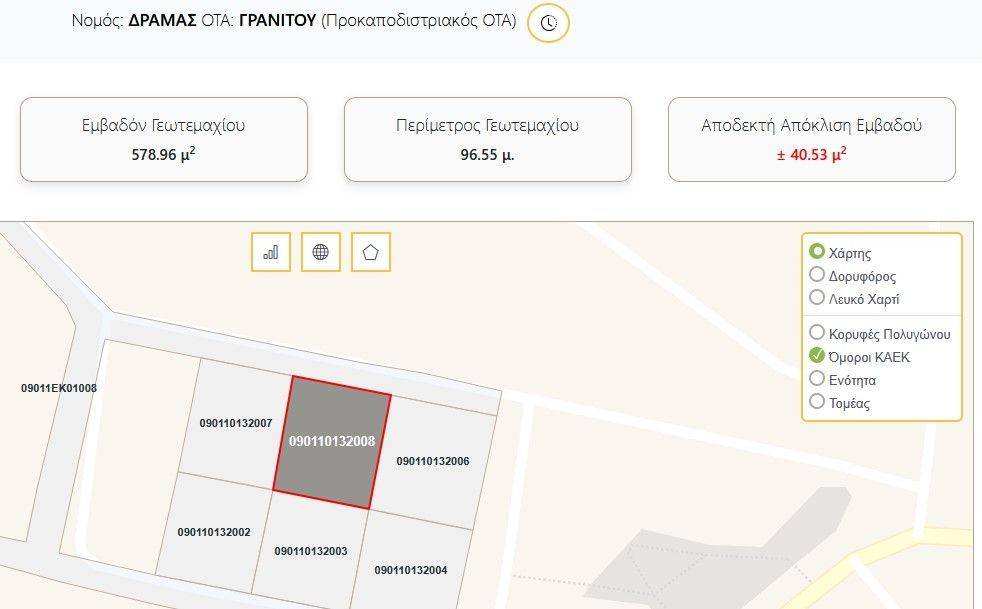This screenshot has height=609, width=982.
Task: Select highlighted parcel 090110132008
Action: click(x=332, y=442)
